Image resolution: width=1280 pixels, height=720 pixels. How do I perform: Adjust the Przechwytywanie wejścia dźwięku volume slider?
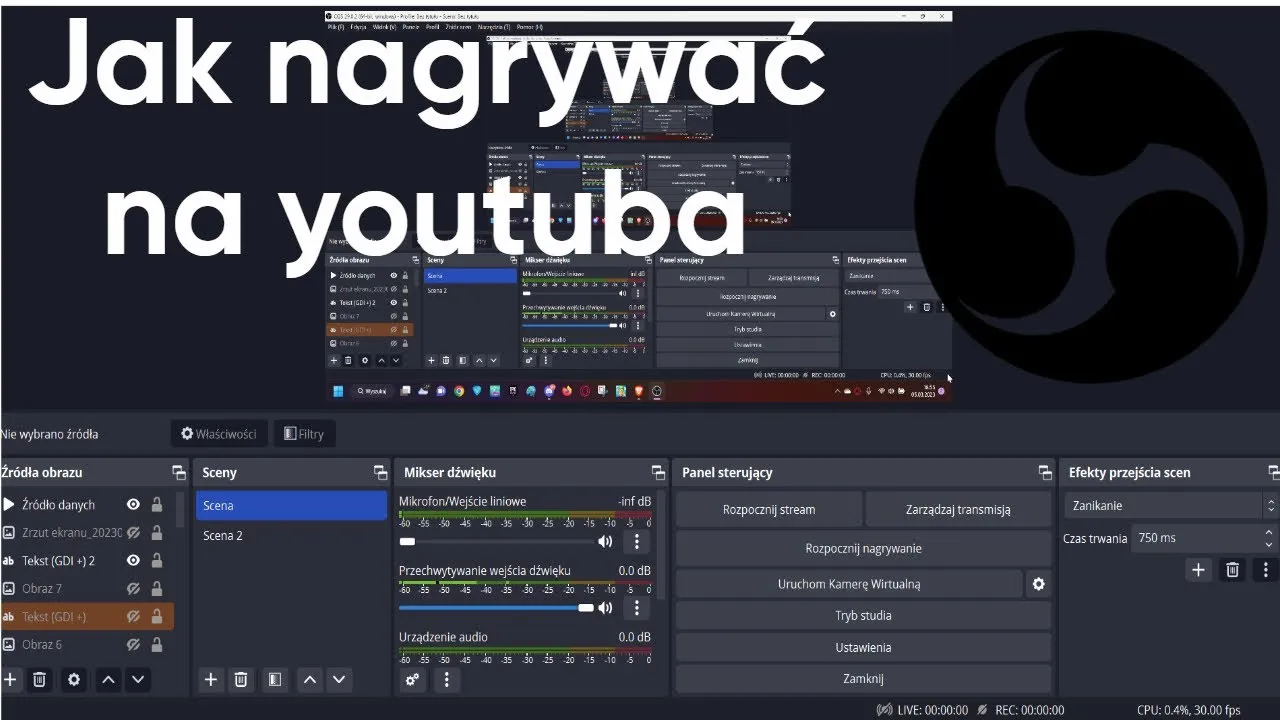[x=495, y=608]
